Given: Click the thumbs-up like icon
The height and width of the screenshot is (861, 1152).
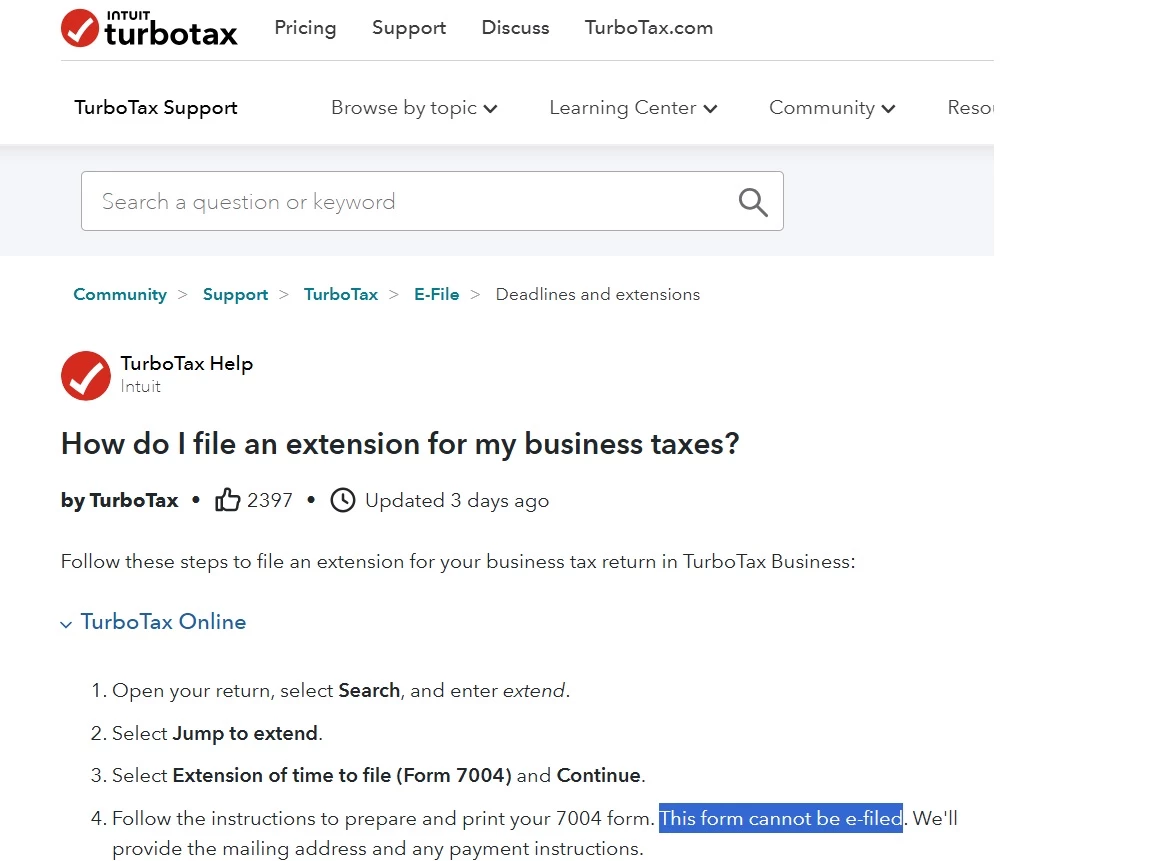Looking at the screenshot, I should pos(228,500).
